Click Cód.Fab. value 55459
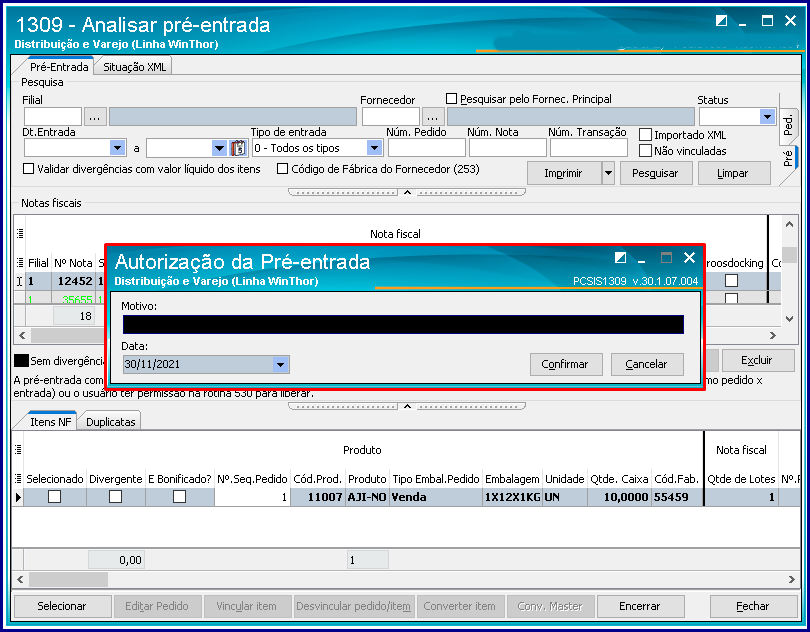The height and width of the screenshot is (632, 810). pos(677,497)
